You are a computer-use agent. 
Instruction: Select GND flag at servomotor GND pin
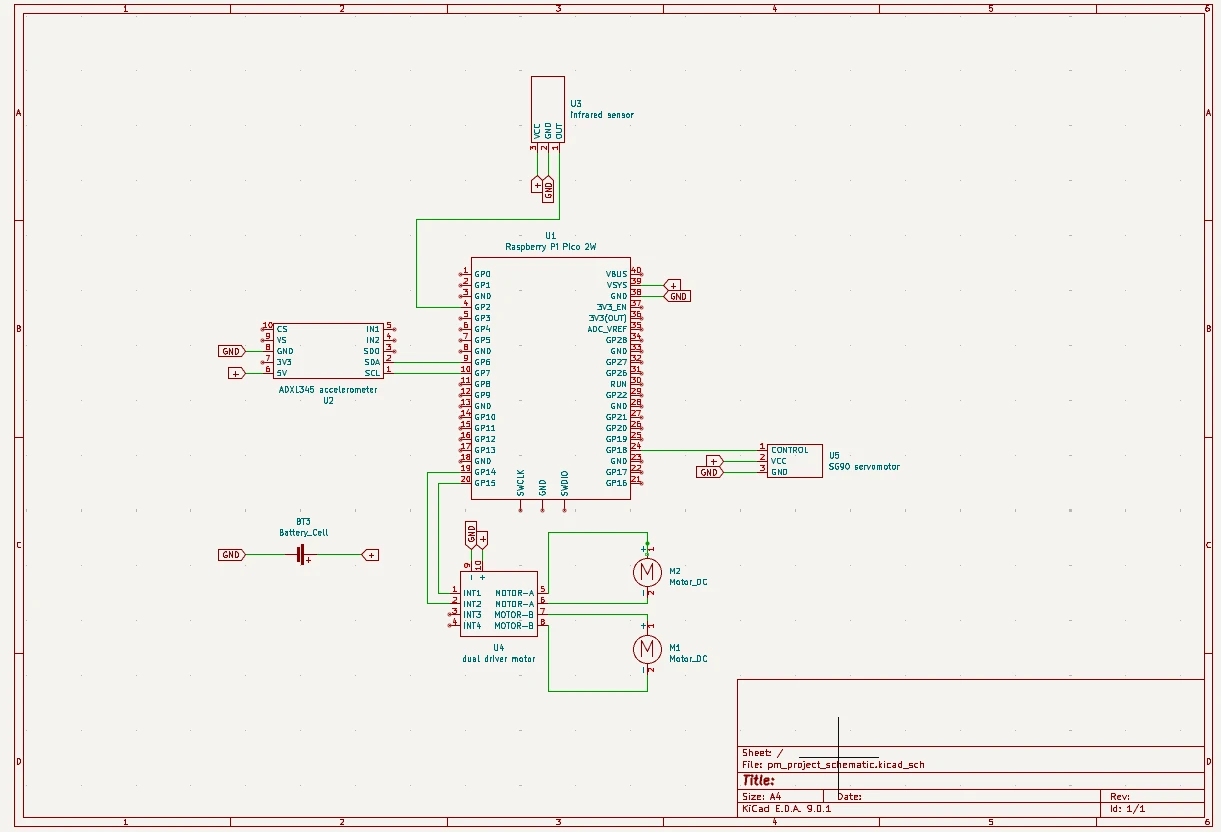[x=709, y=472]
